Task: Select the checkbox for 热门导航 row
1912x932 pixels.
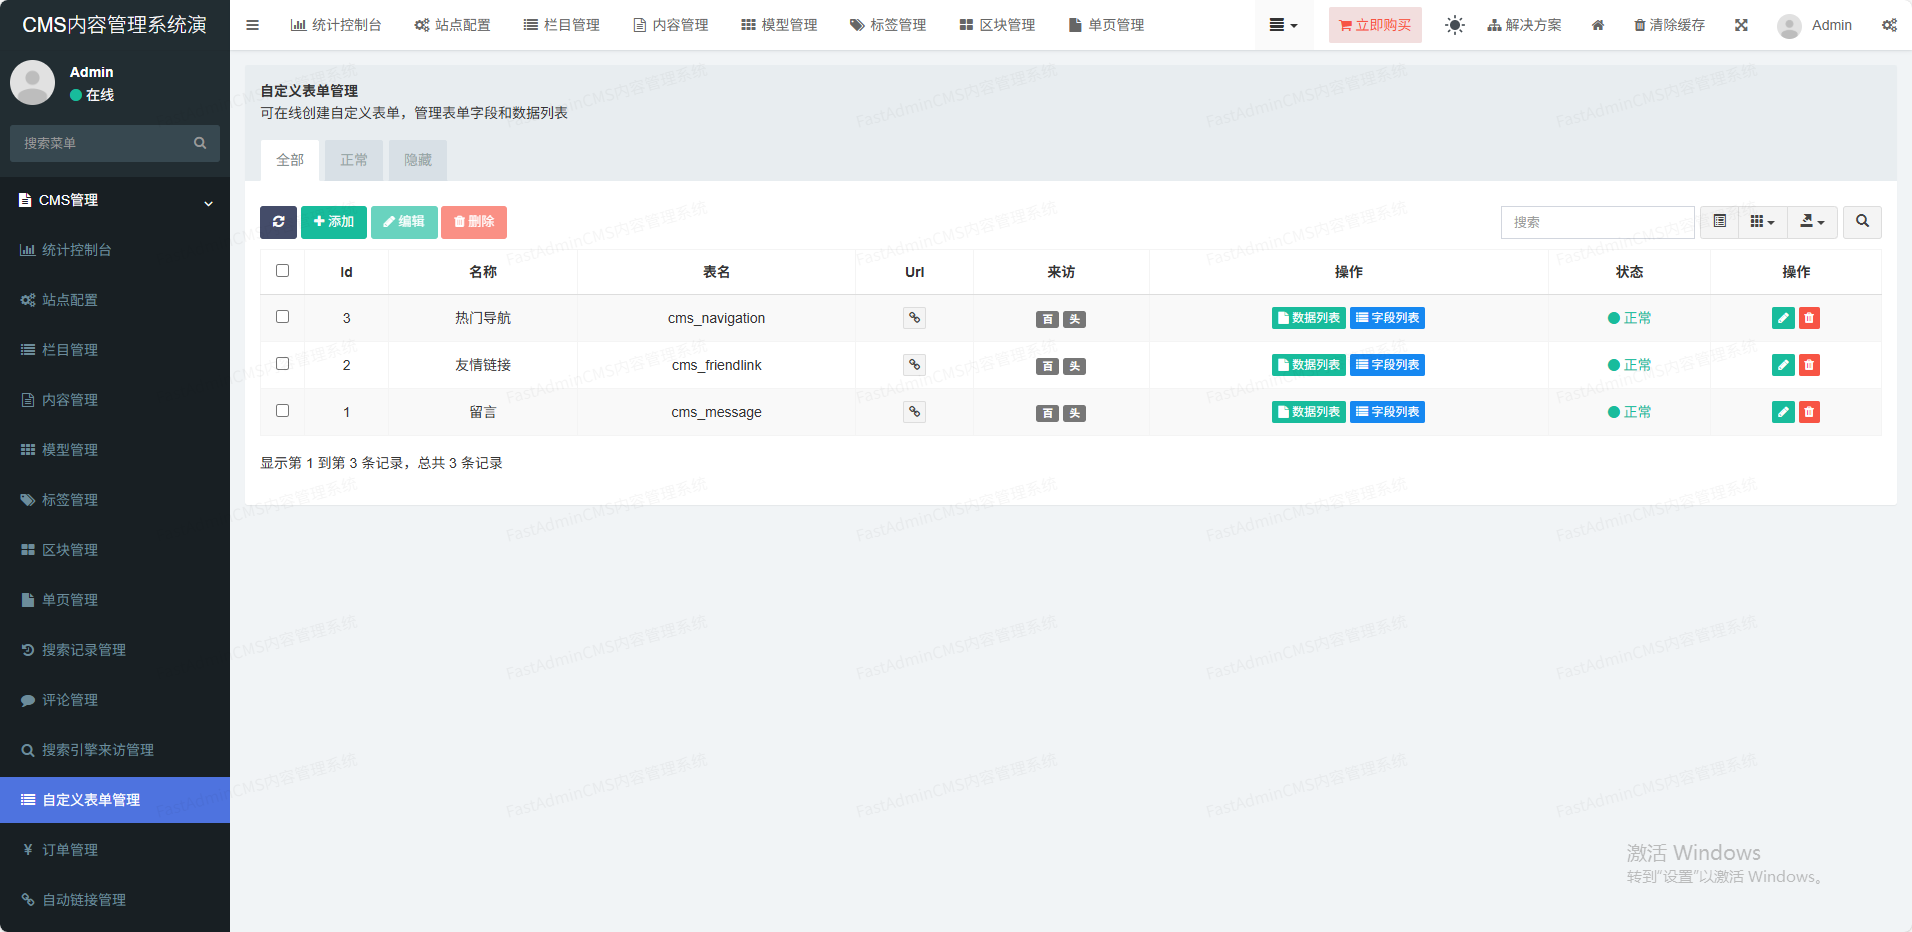Action: 282,317
